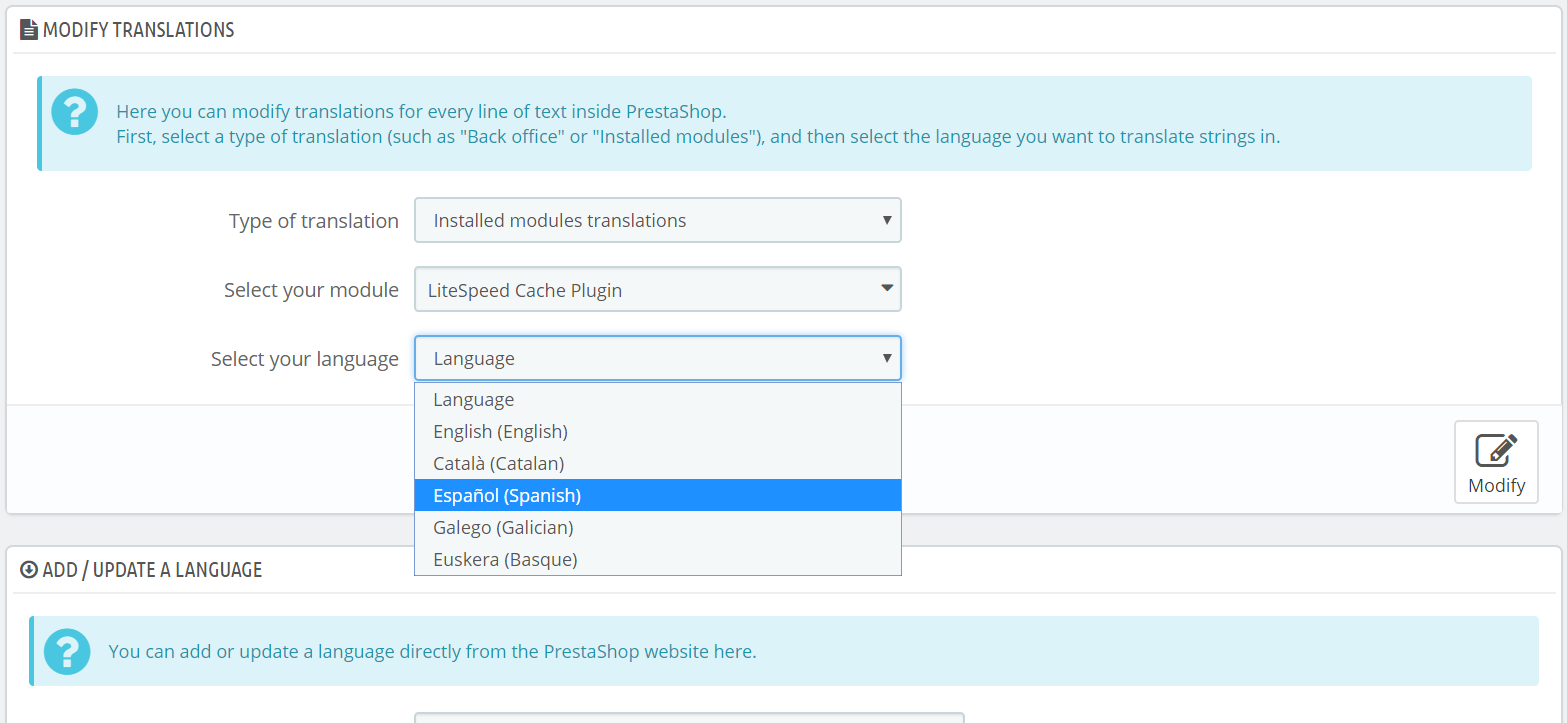This screenshot has width=1567, height=723.
Task: Click the partially visible field below Add/Update language
Action: [689, 717]
